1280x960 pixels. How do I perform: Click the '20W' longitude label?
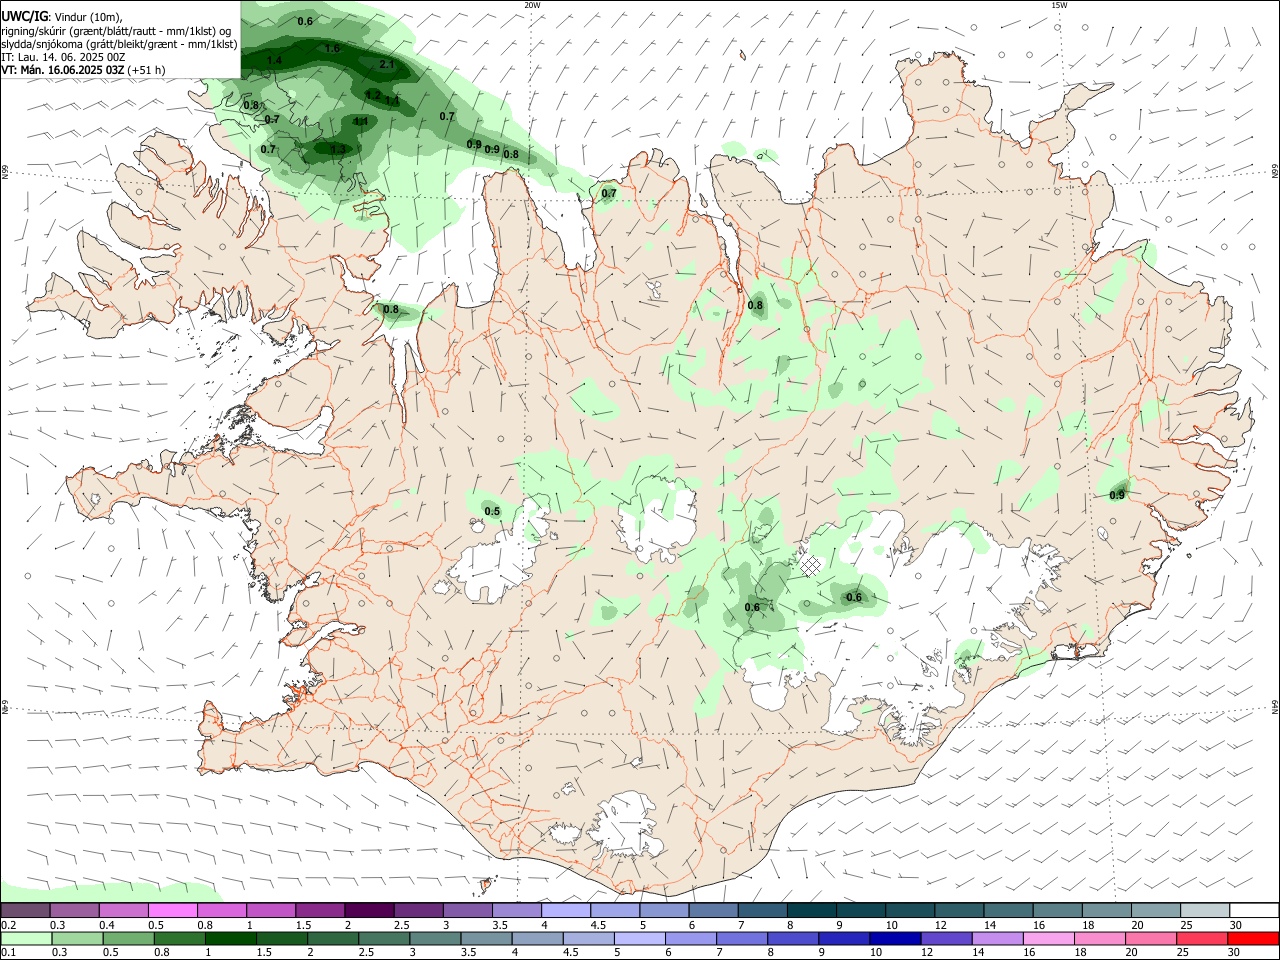coord(532,5)
